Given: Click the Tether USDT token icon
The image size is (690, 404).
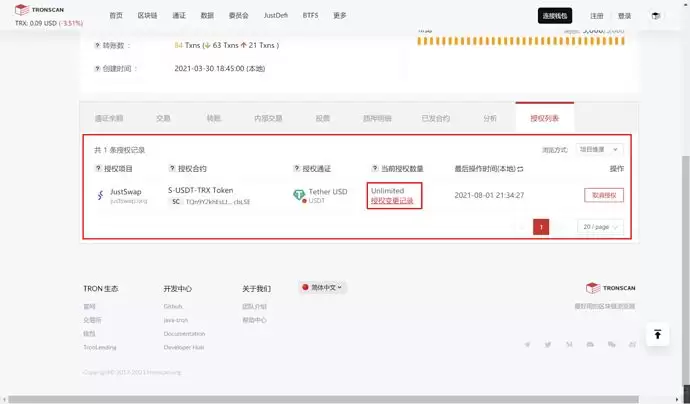Looking at the screenshot, I should click(x=299, y=195).
